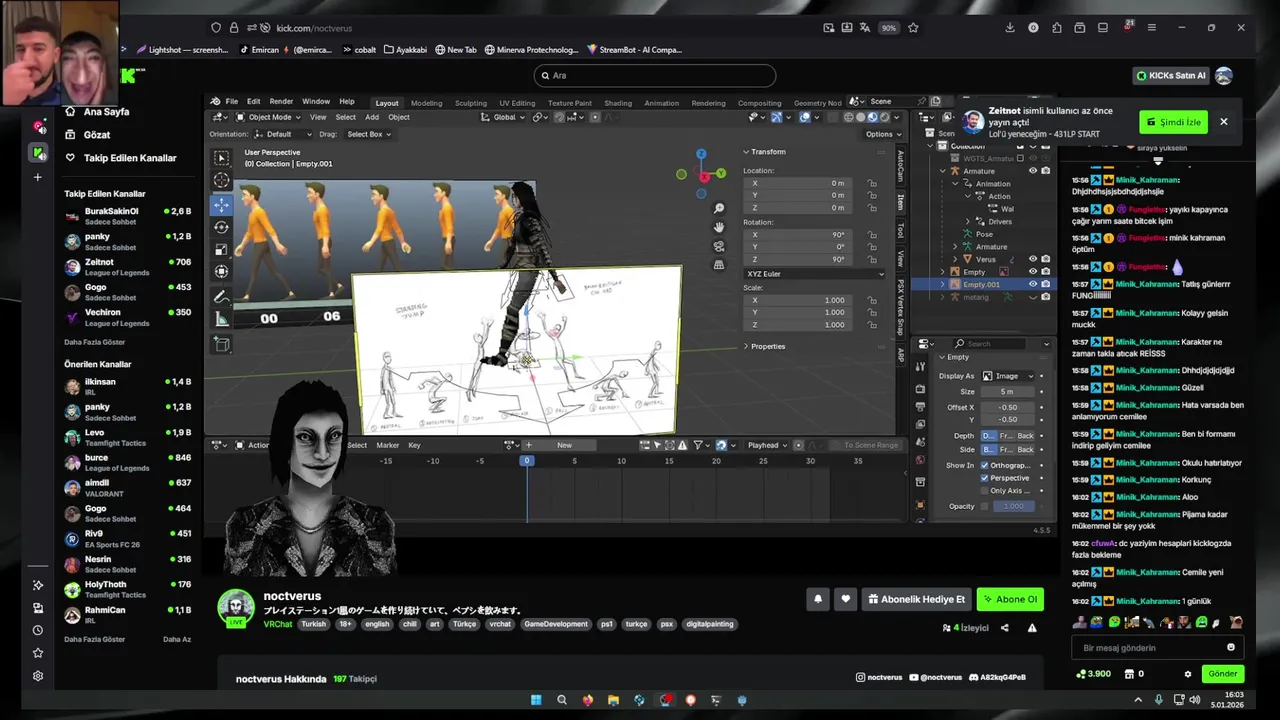Switch to Sculpting workspace tab

471,103
